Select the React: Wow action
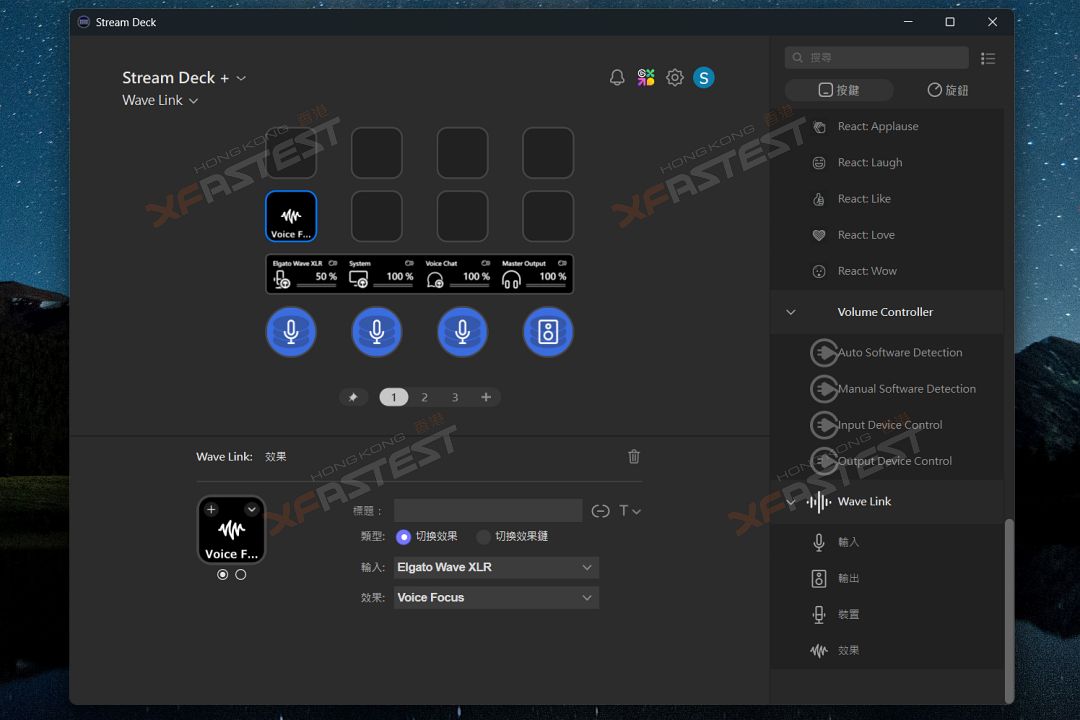The width and height of the screenshot is (1080, 720). (x=887, y=271)
